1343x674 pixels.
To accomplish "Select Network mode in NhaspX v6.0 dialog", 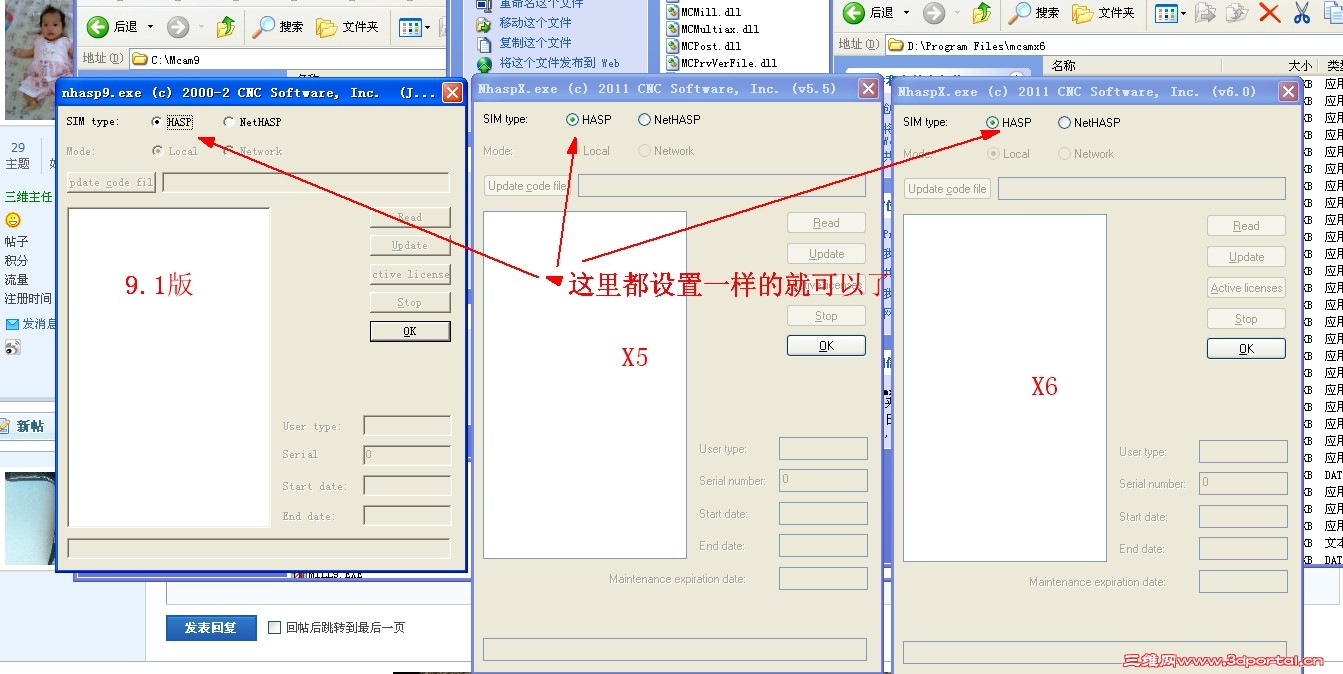I will coord(1064,154).
